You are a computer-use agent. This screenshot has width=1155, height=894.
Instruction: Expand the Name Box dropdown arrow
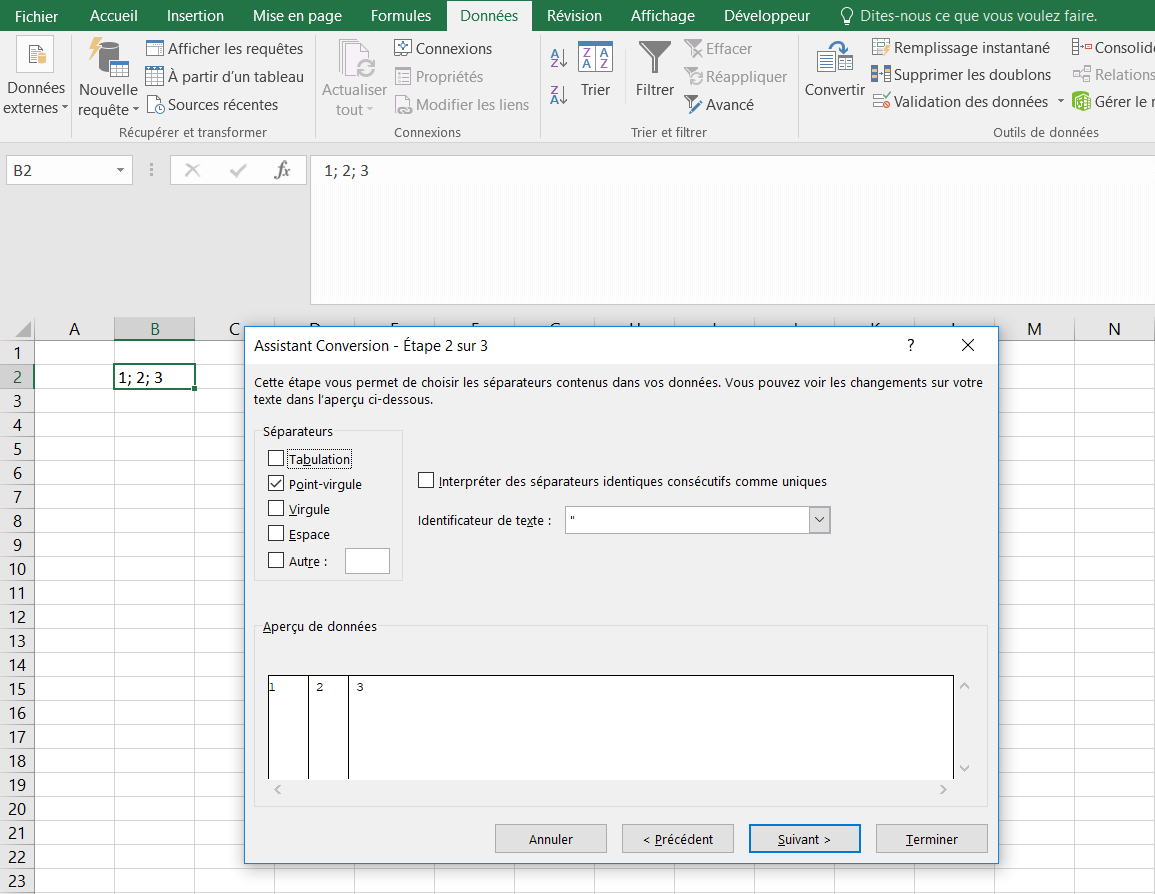[x=120, y=171]
